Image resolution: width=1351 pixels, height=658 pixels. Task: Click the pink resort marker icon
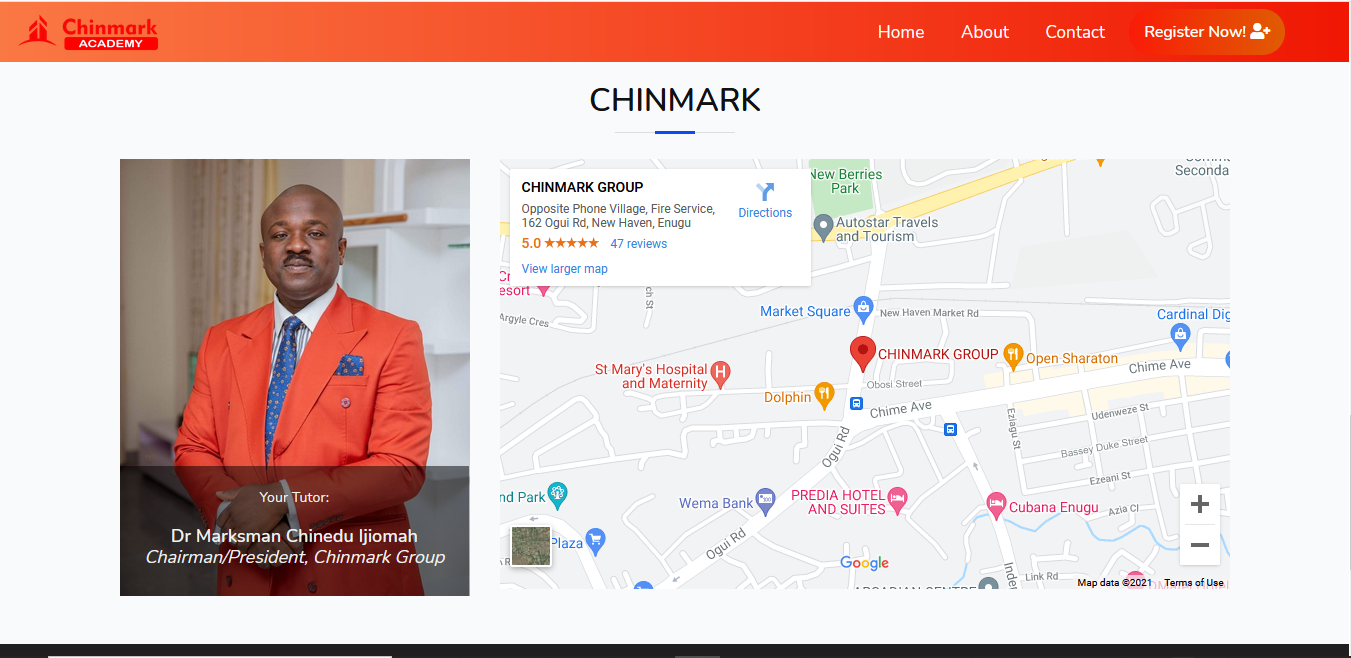pos(543,290)
